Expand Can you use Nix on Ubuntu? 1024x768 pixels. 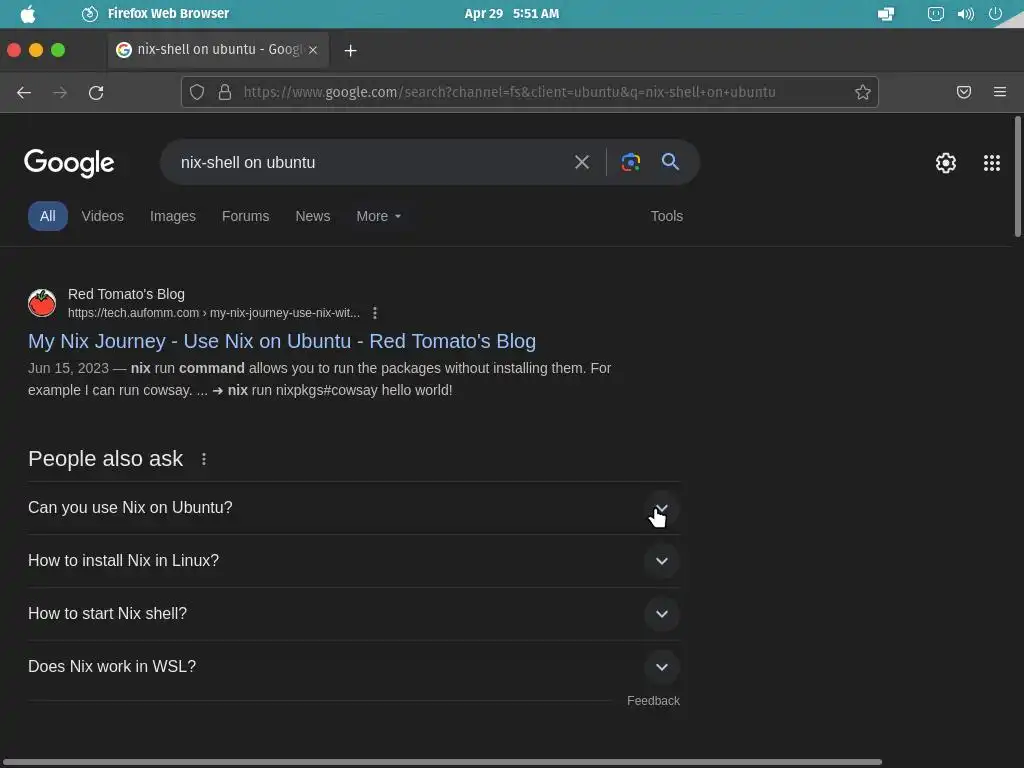[354, 508]
